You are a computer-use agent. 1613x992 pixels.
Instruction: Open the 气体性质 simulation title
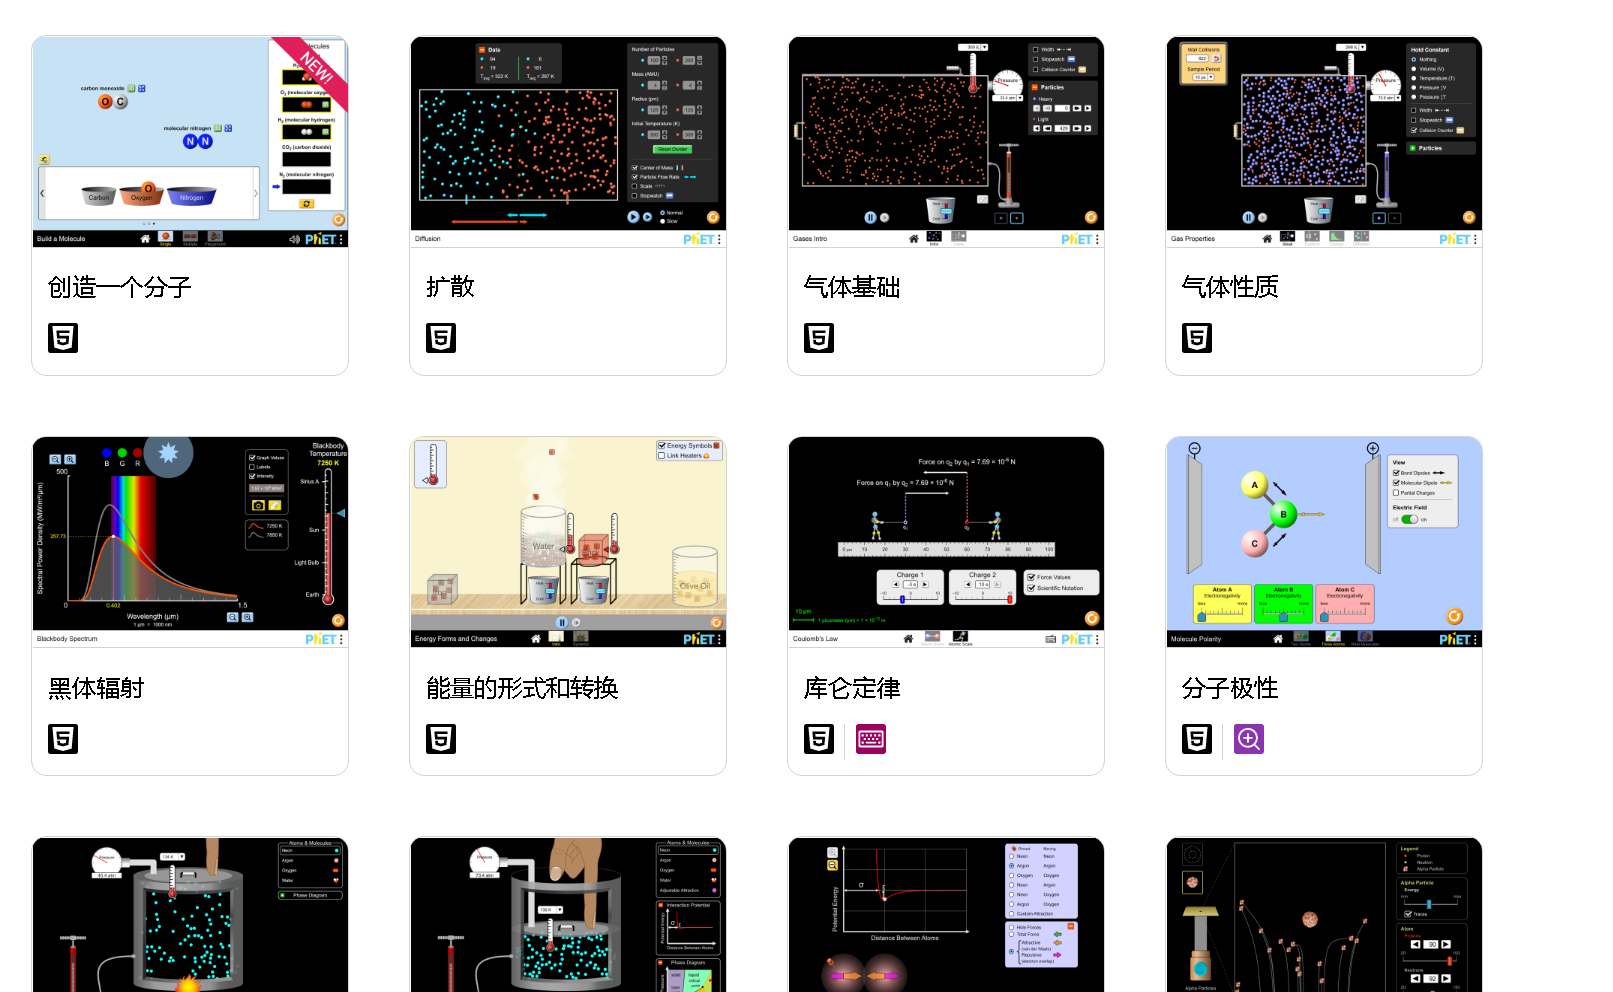pos(1230,287)
